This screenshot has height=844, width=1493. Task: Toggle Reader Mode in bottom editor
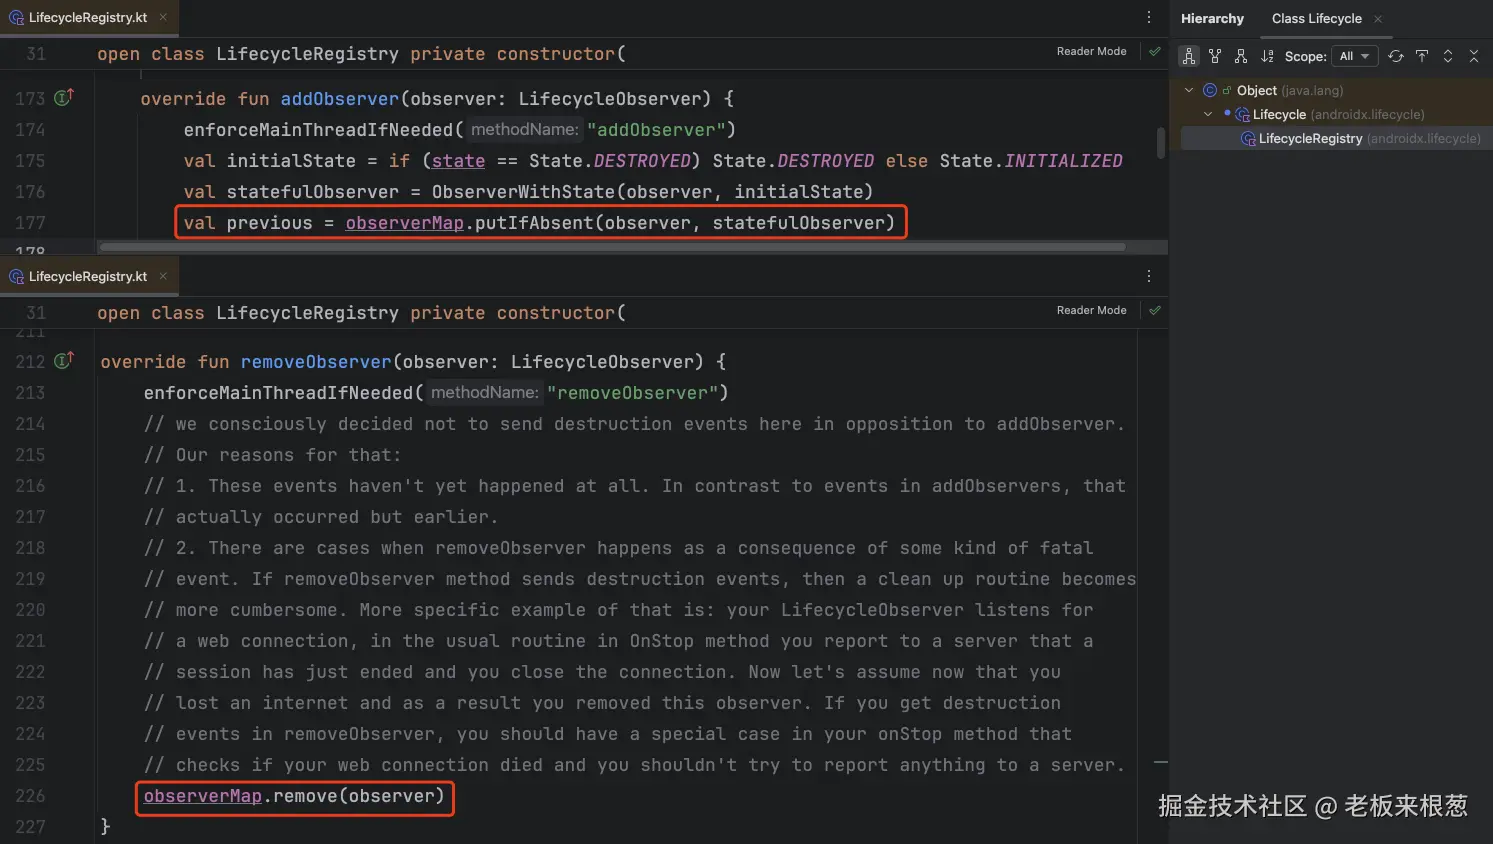1091,310
